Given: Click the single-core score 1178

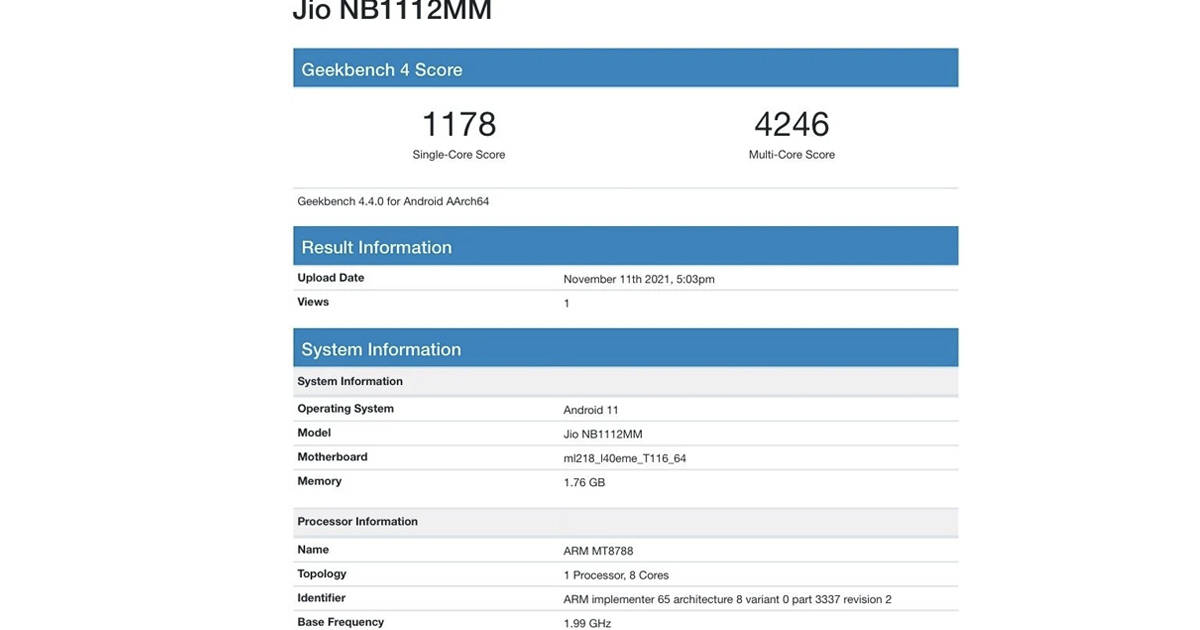Looking at the screenshot, I should coord(457,124).
